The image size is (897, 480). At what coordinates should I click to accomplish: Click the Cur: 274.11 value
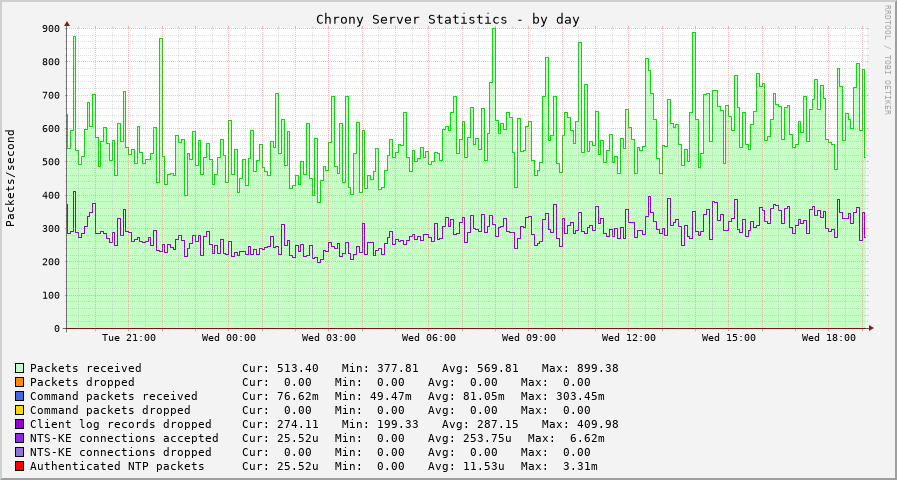(x=280, y=425)
